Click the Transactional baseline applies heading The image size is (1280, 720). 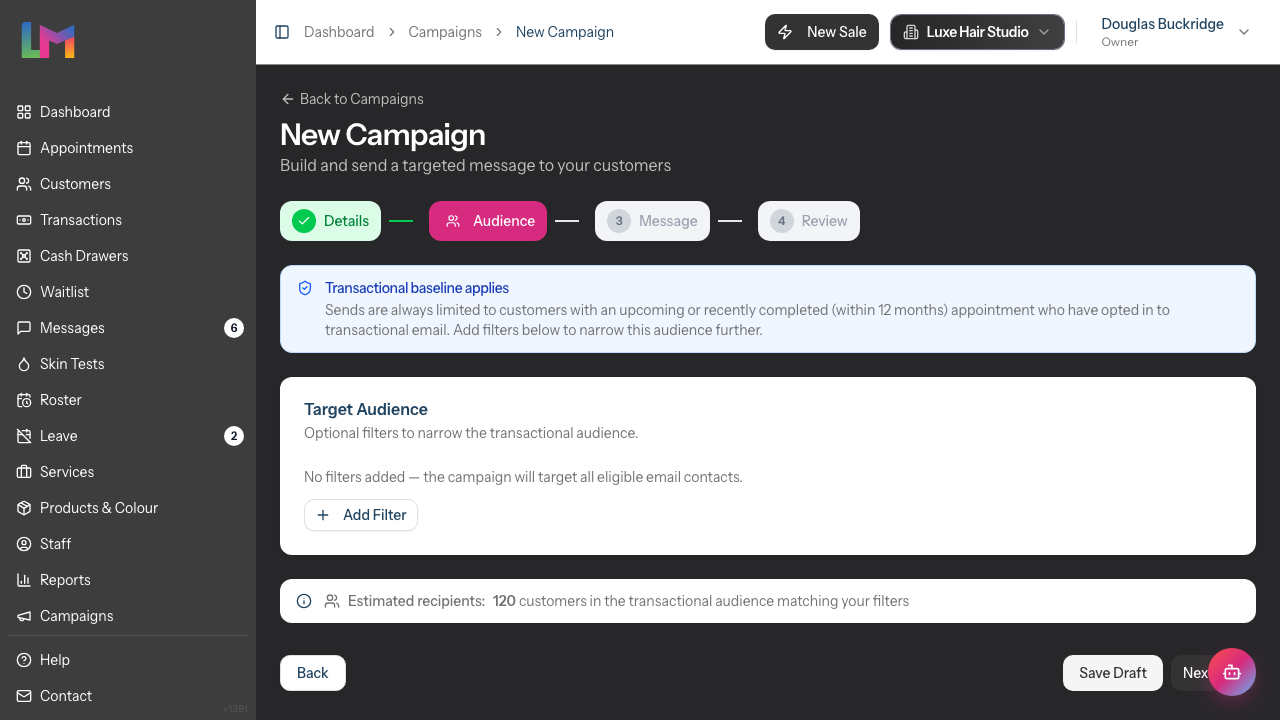(x=417, y=288)
